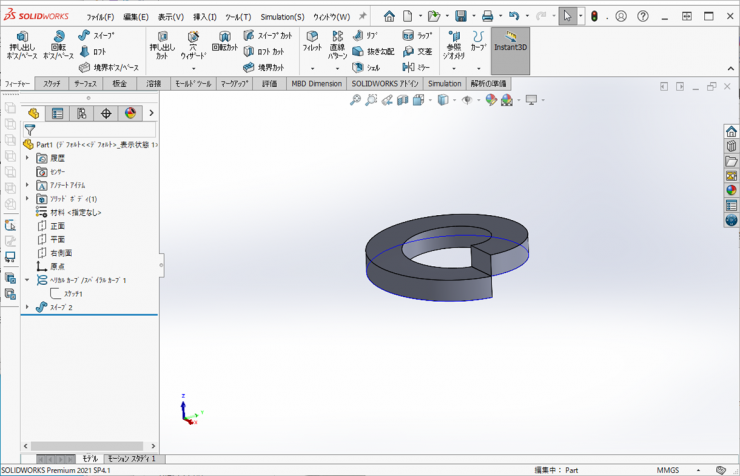This screenshot has width=740, height=476.
Task: Select the 正面 plane in tree
Action: [x=57, y=226]
